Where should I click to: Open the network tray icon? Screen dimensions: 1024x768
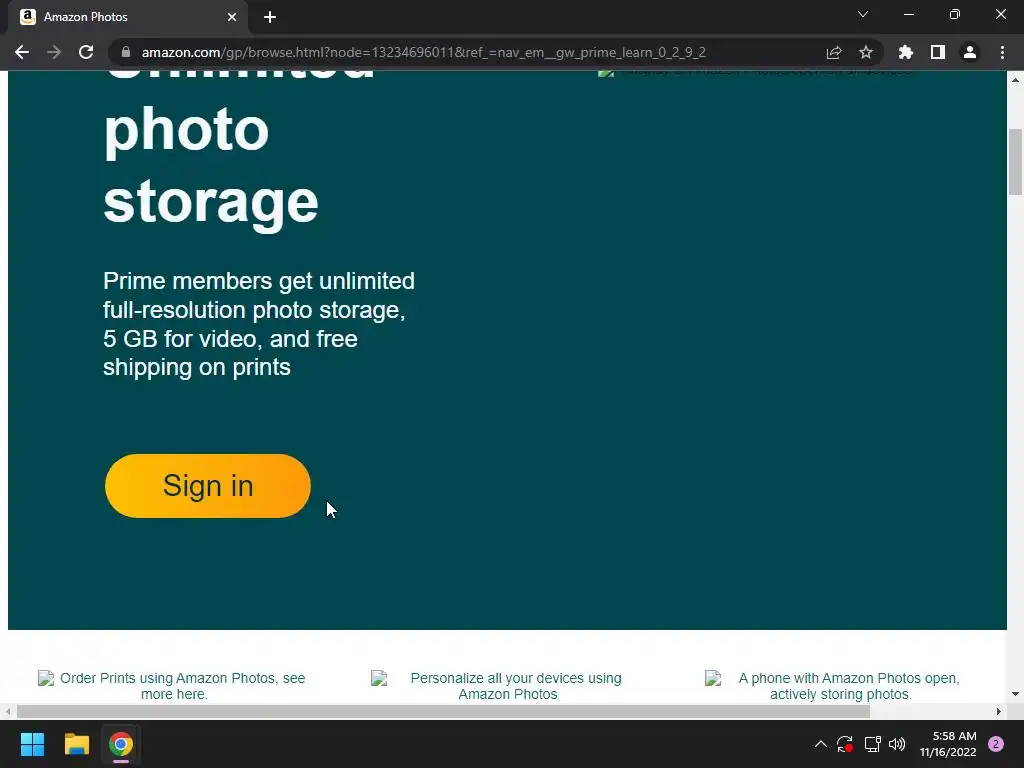click(x=872, y=744)
